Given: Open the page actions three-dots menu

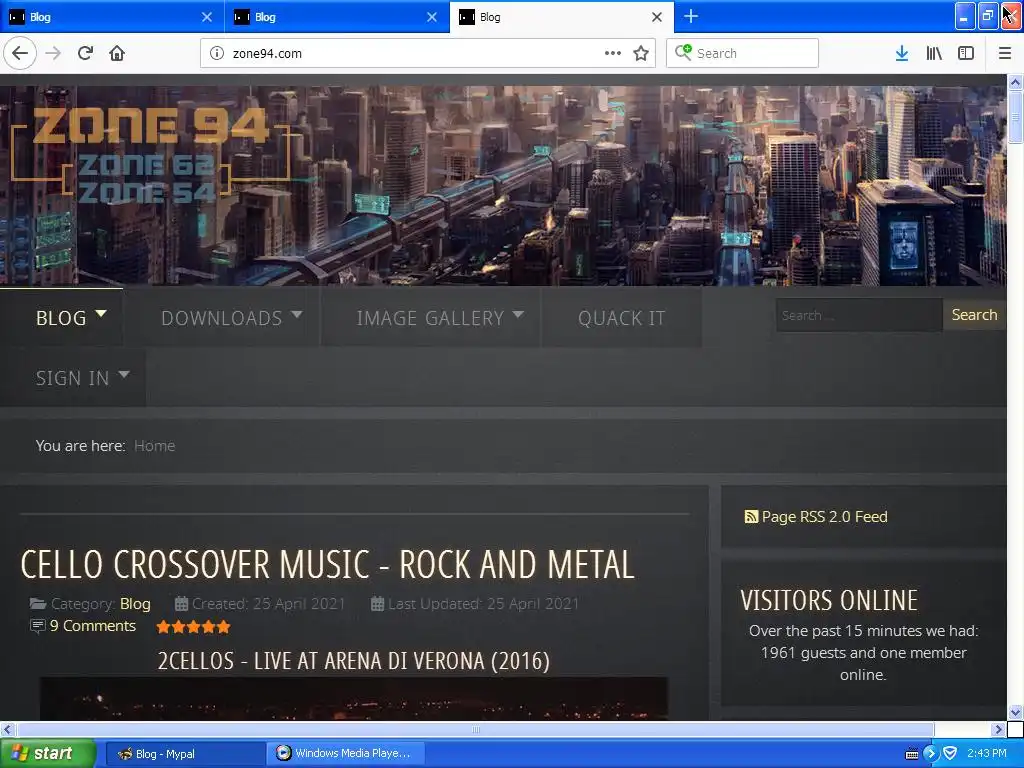Looking at the screenshot, I should click(x=613, y=53).
